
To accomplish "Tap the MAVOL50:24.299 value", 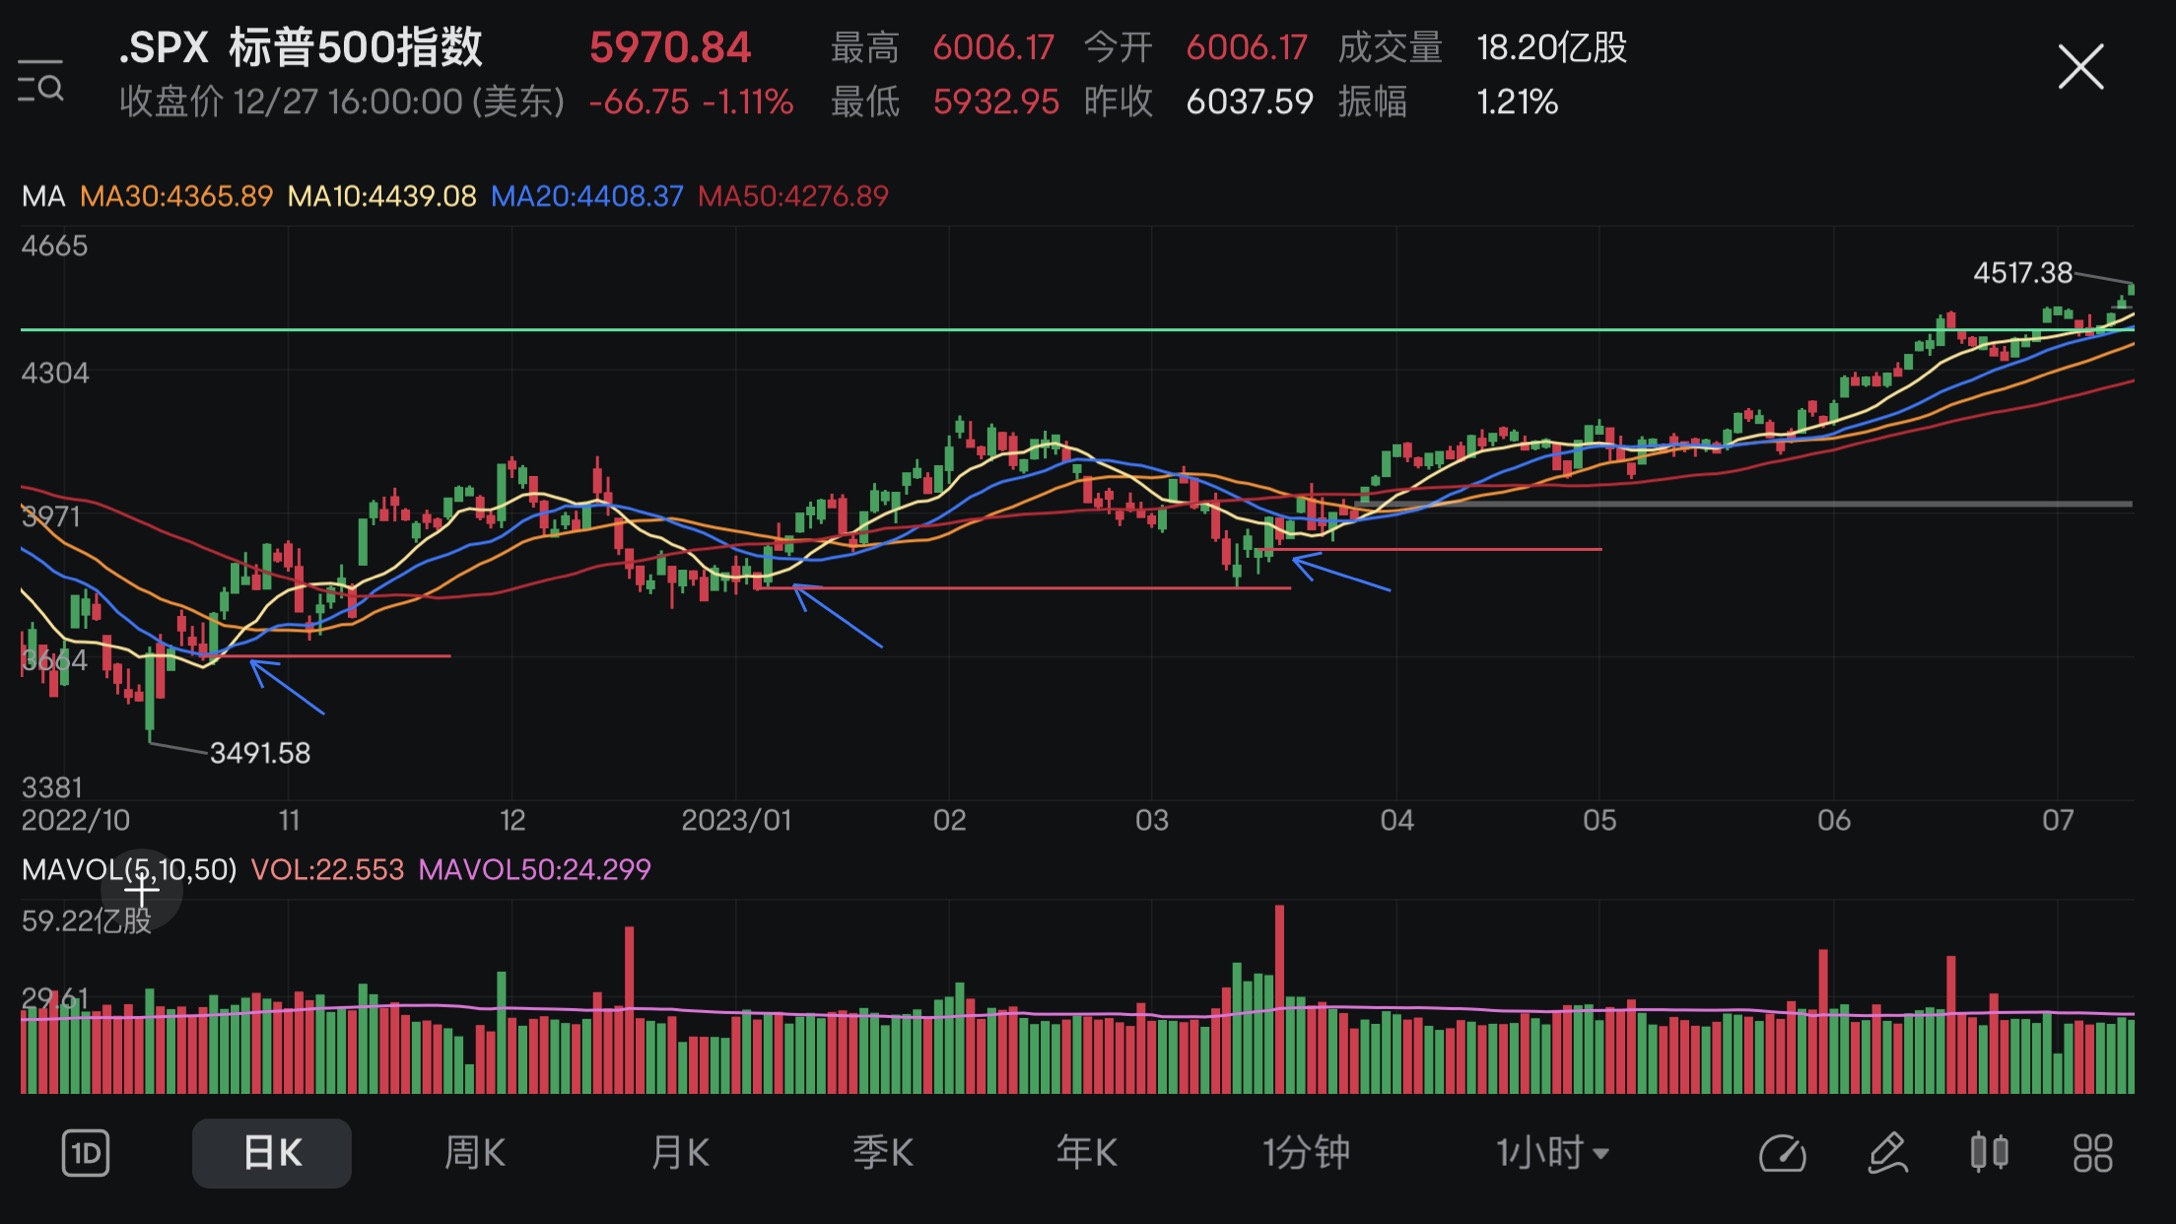I will (x=534, y=869).
